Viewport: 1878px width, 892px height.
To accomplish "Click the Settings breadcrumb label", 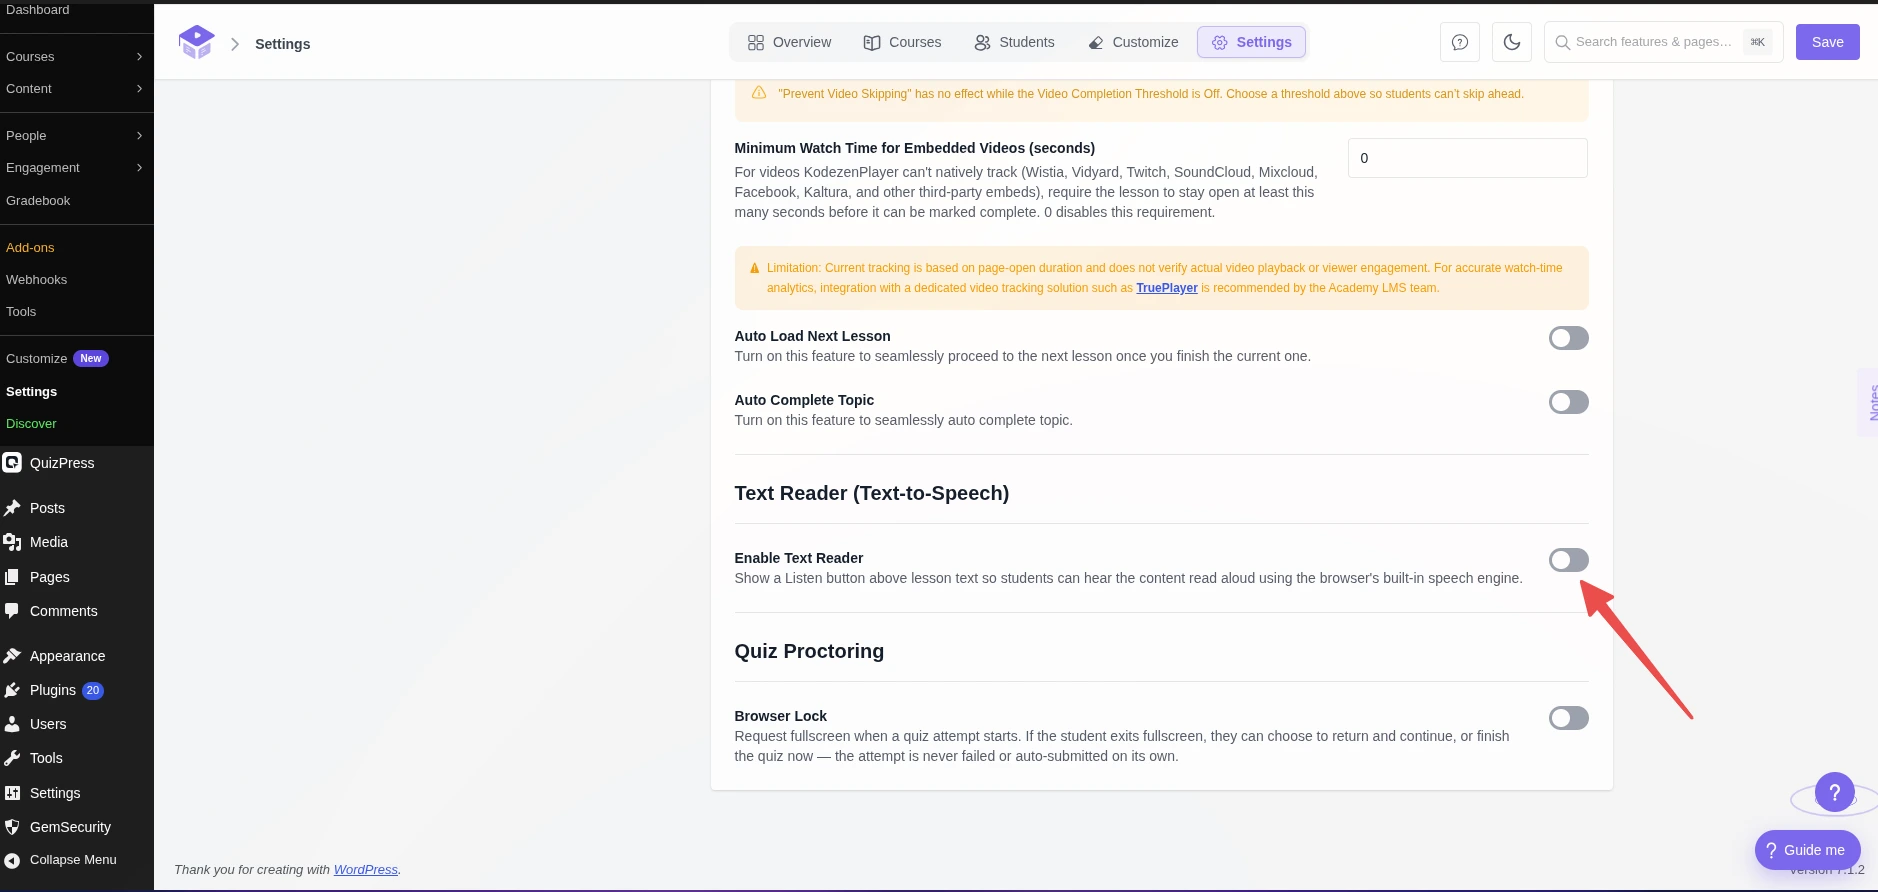I will (283, 44).
